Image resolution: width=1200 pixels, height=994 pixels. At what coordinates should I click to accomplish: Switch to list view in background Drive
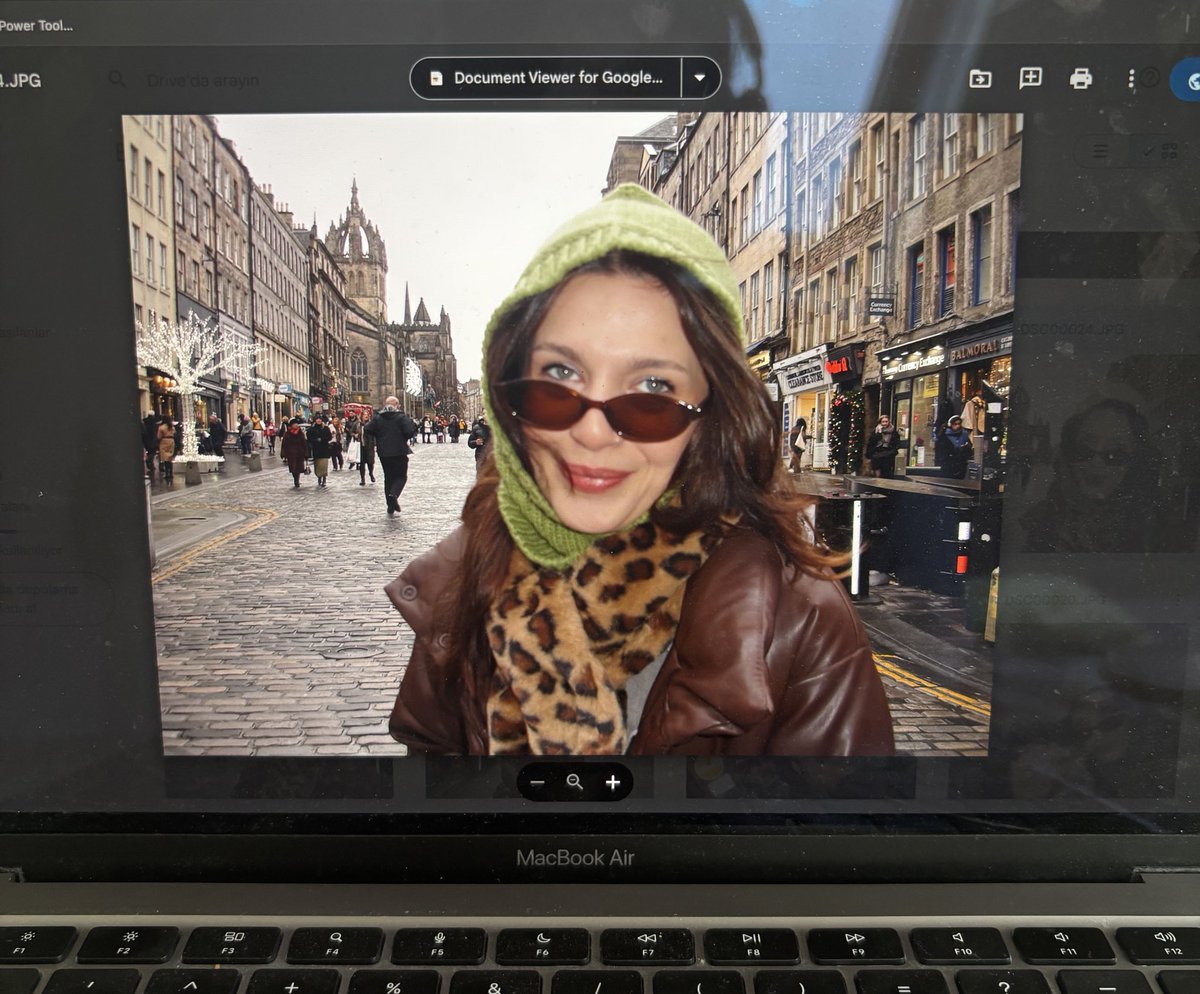pyautogui.click(x=1100, y=151)
